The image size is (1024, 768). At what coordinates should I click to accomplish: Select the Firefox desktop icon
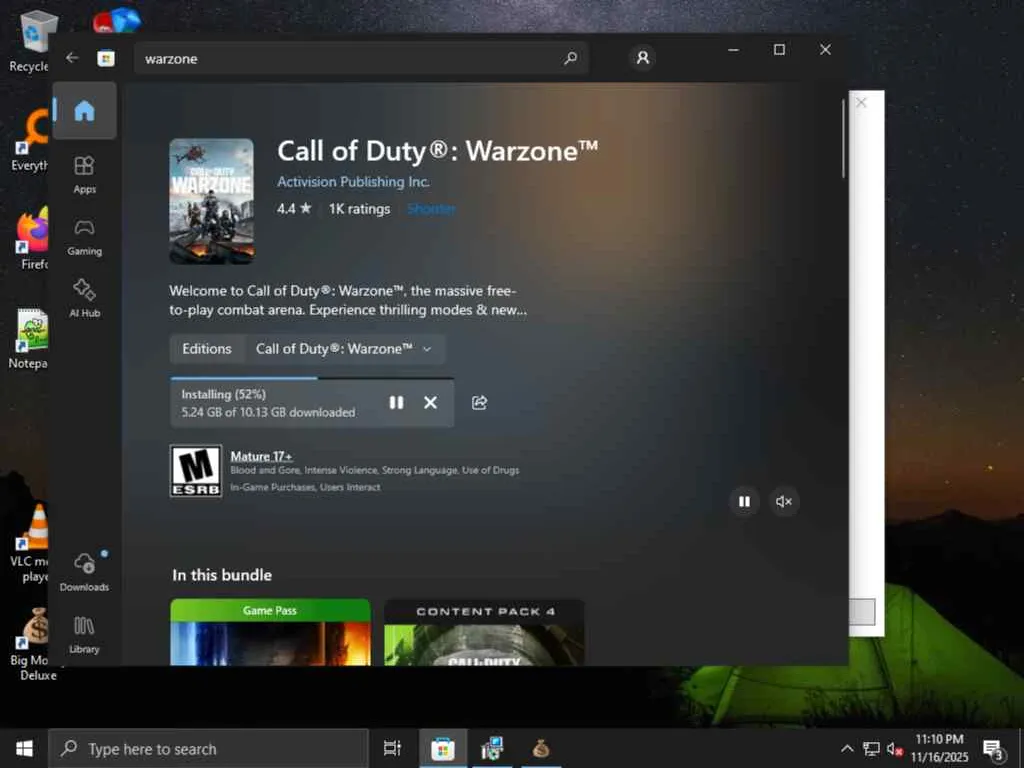tap(31, 239)
